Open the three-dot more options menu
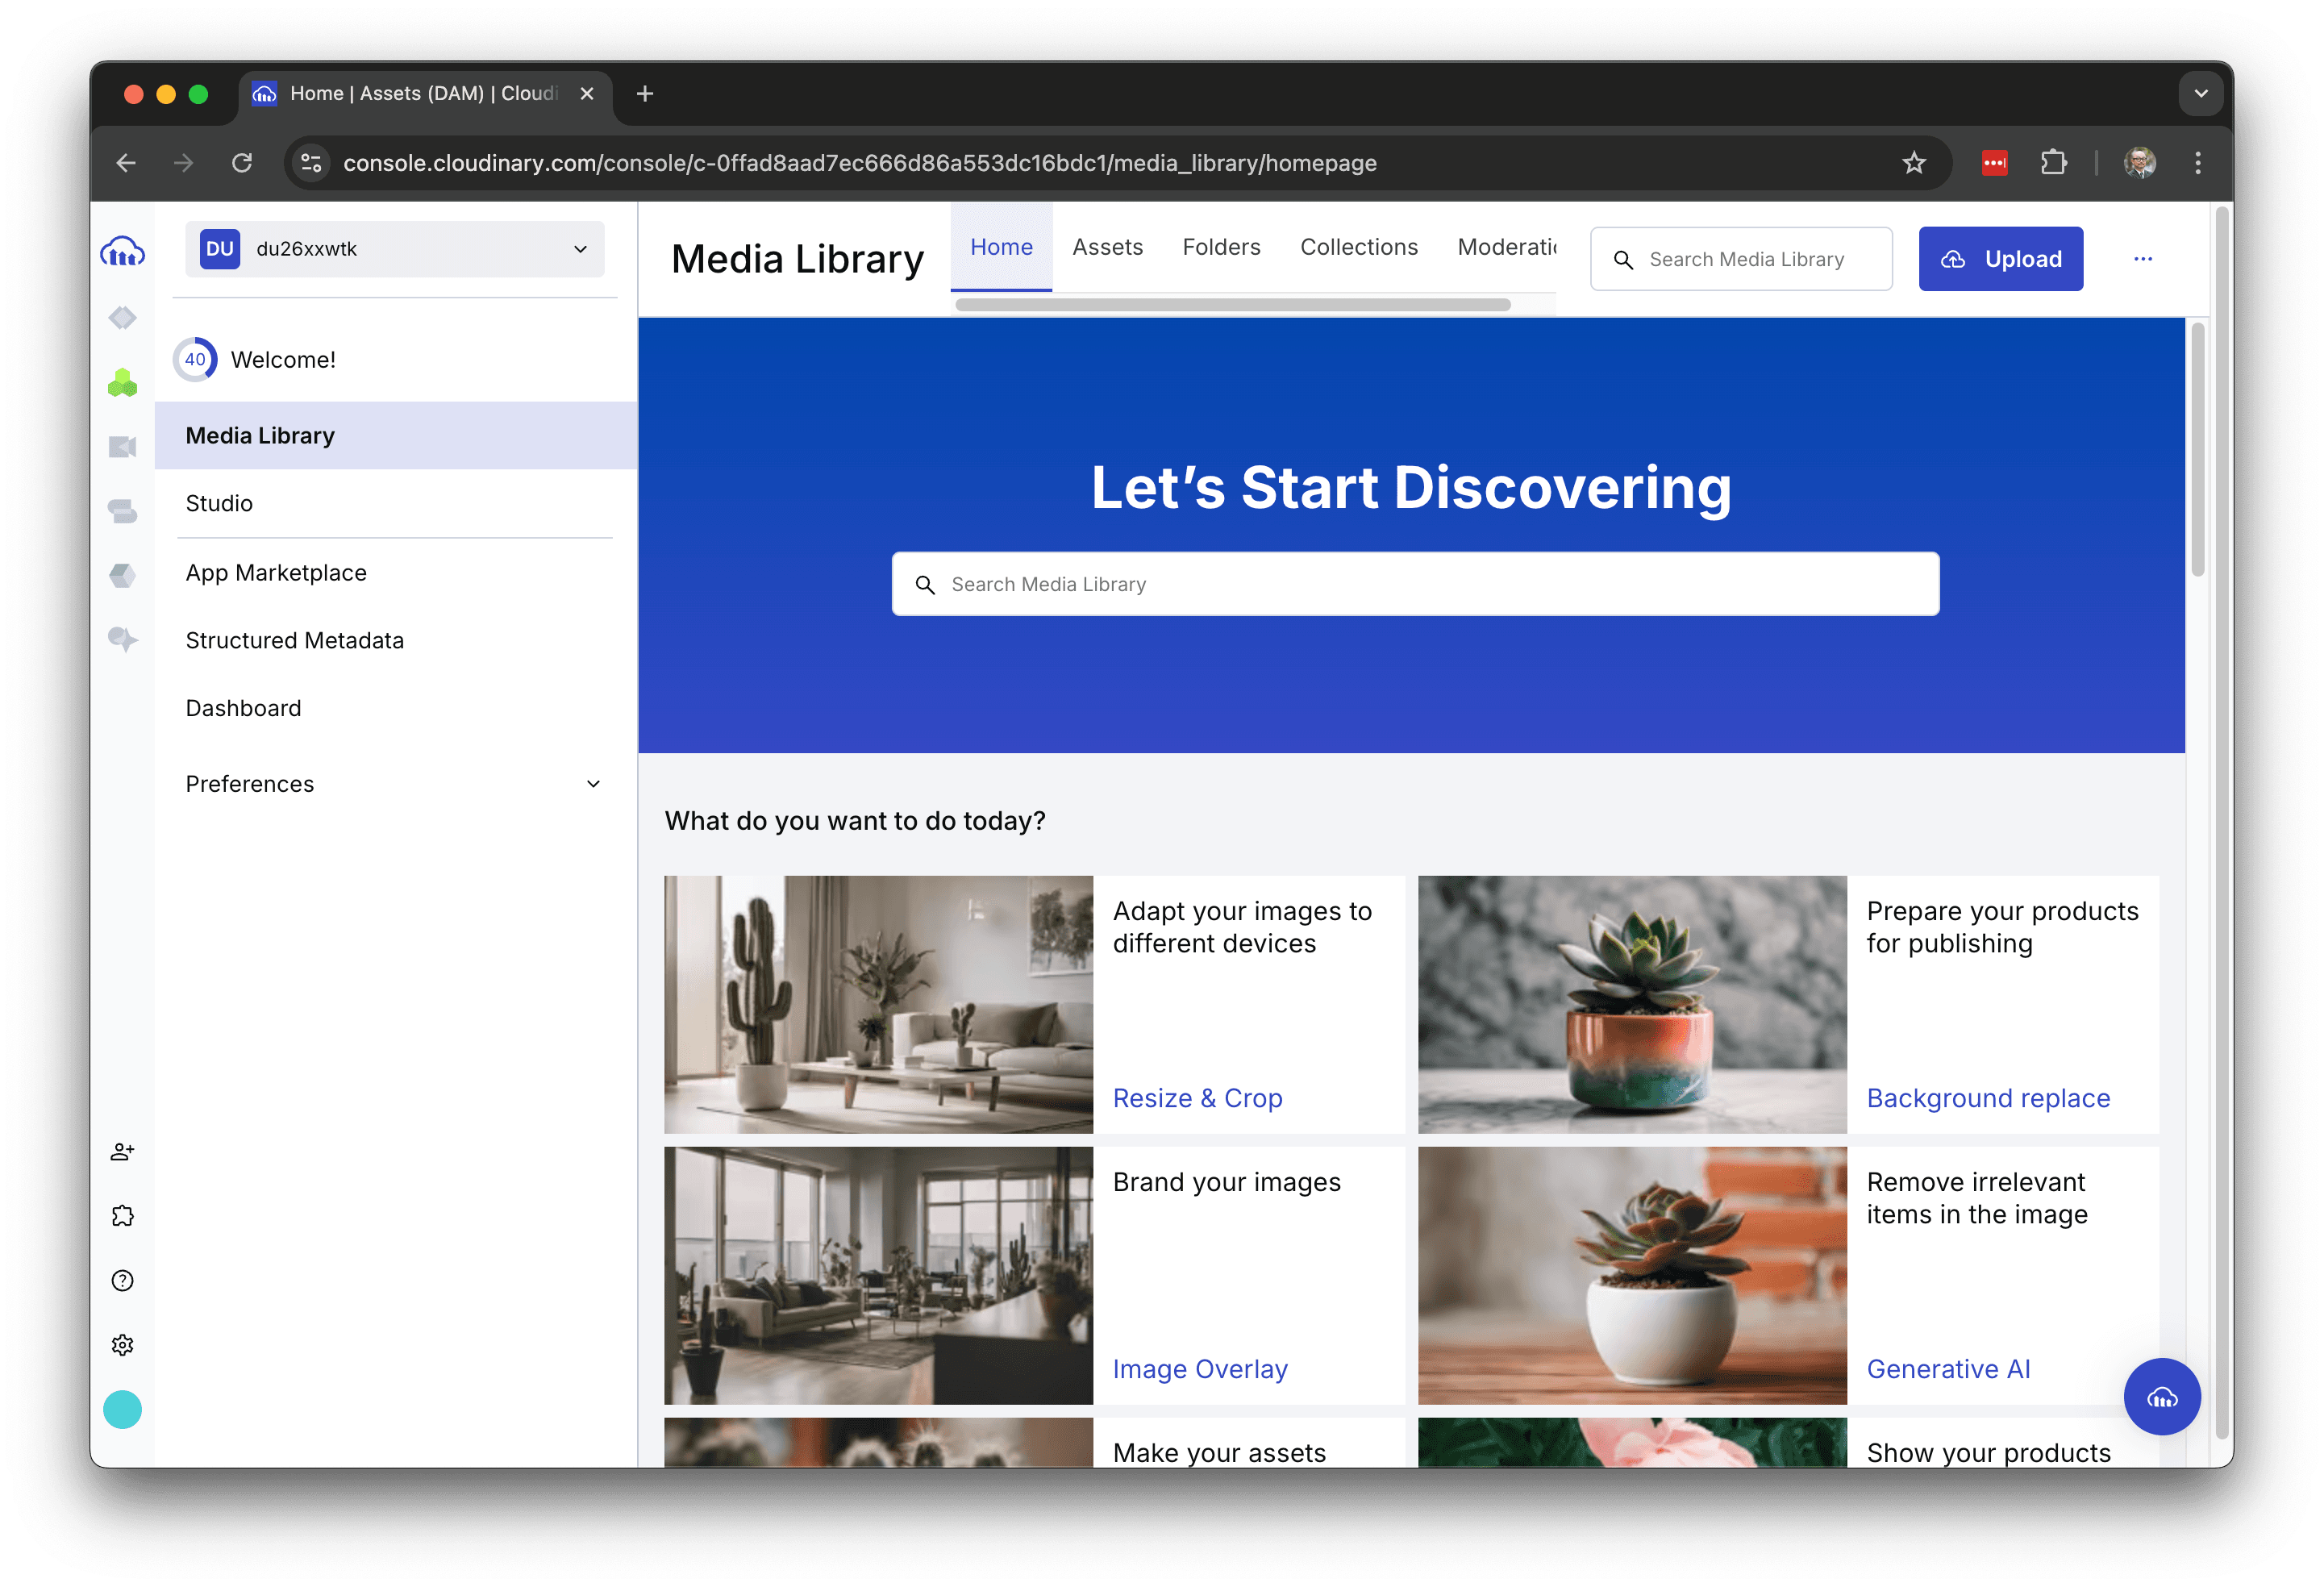The height and width of the screenshot is (1587, 2324). [x=2142, y=259]
